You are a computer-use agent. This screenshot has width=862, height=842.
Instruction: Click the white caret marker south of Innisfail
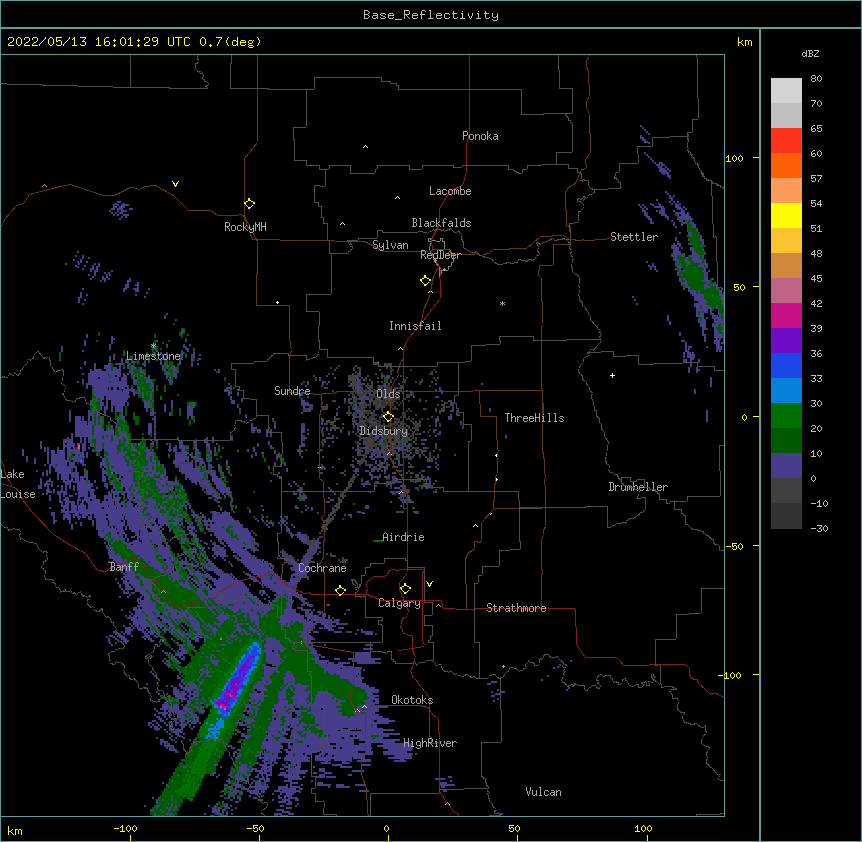pos(400,348)
